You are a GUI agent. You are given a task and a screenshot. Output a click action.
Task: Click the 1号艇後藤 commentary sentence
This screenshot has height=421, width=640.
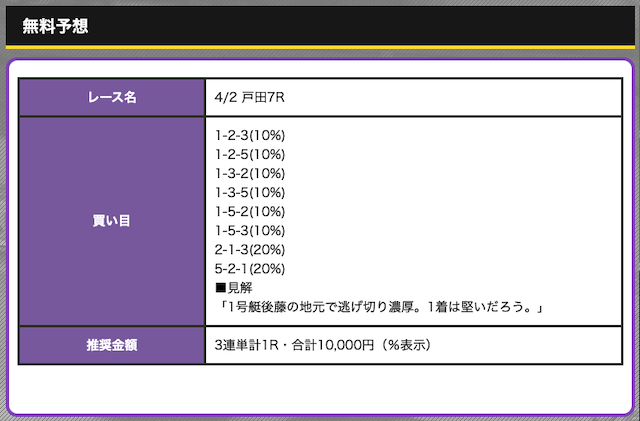coord(380,306)
